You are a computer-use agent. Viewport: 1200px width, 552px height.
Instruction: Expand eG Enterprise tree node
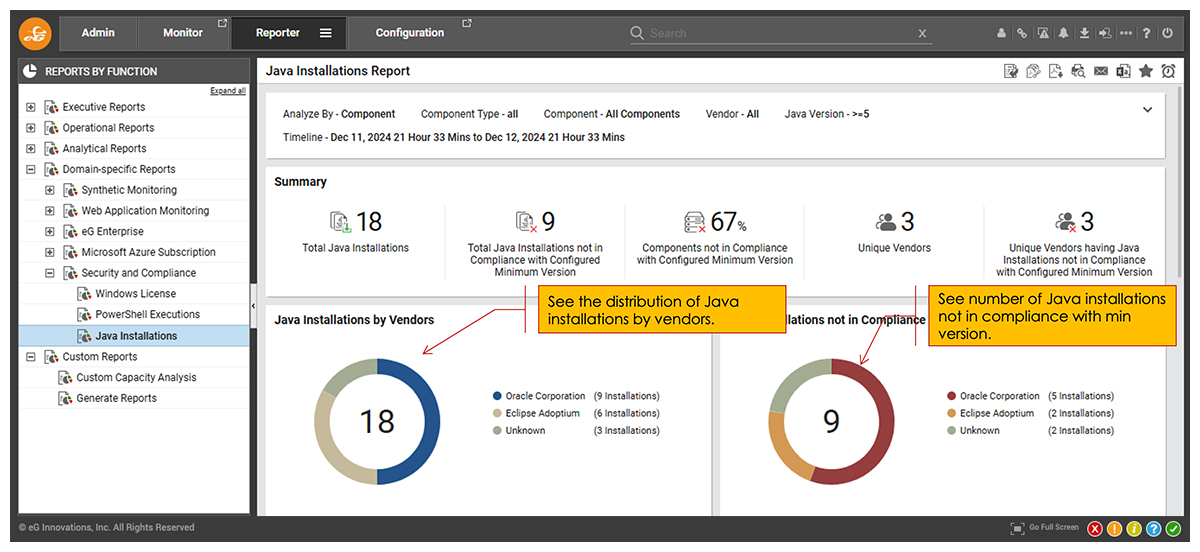pyautogui.click(x=50, y=232)
